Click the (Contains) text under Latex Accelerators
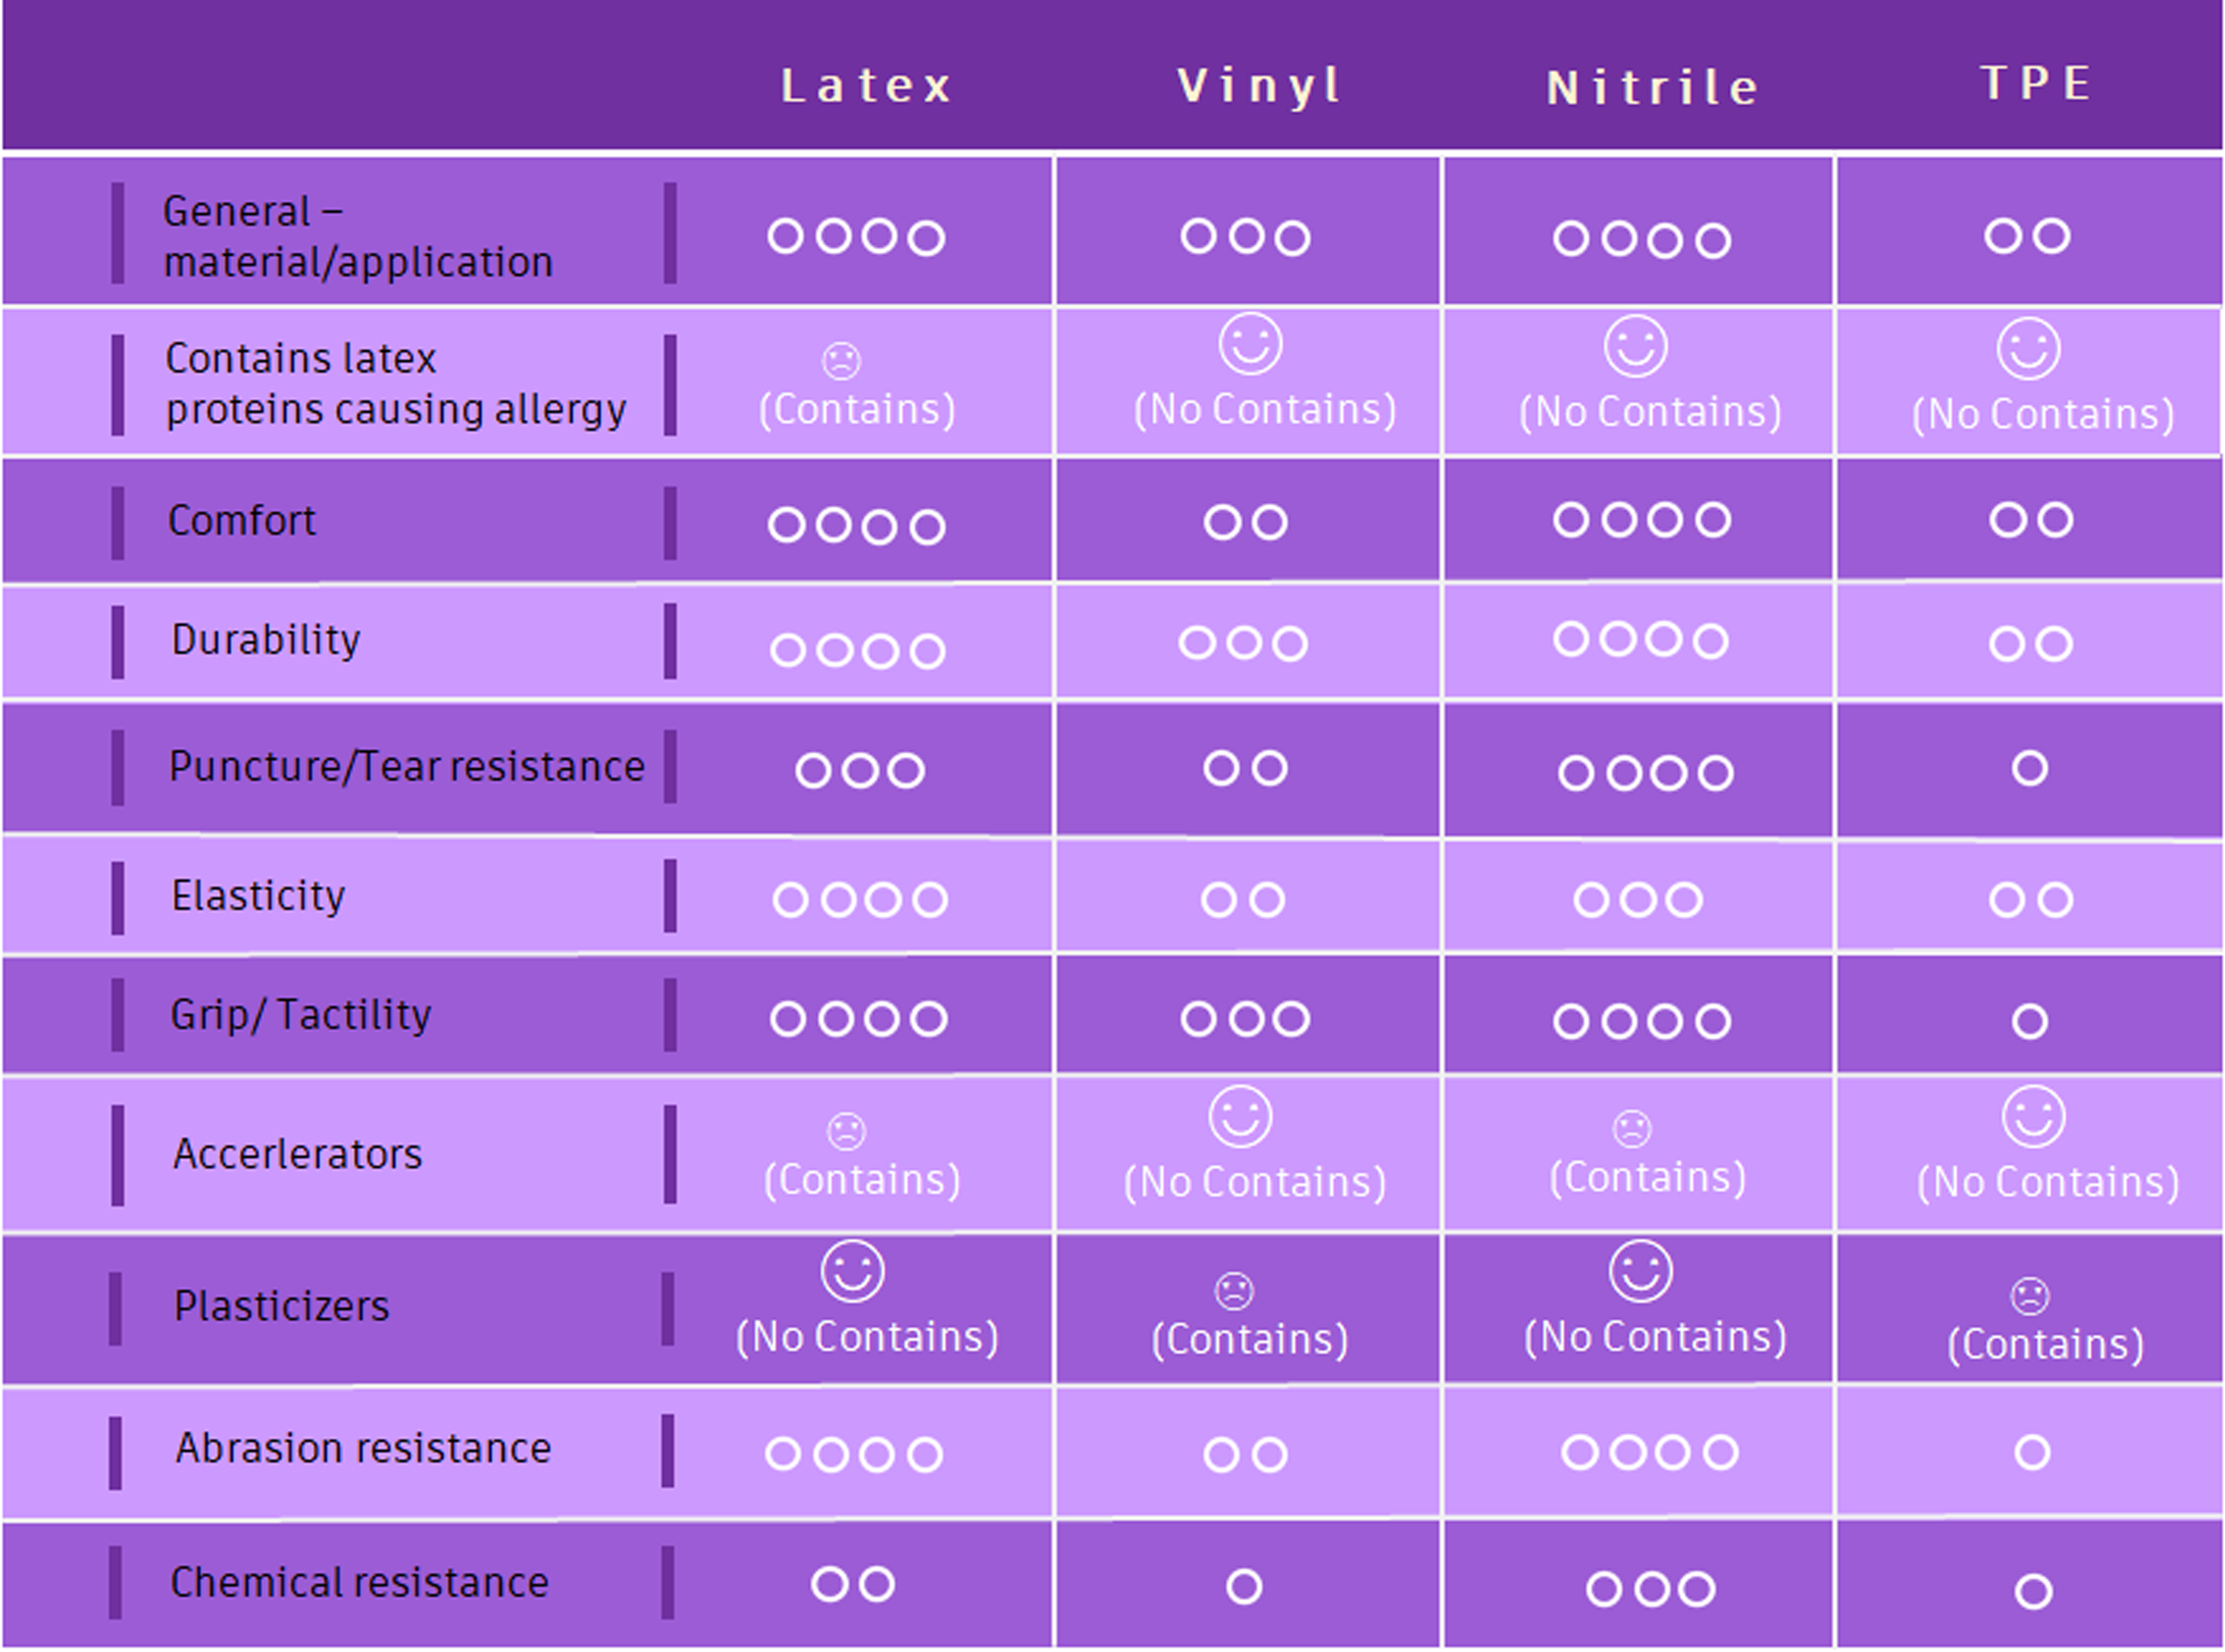Viewport: 2225px width, 1652px height. (x=862, y=1180)
